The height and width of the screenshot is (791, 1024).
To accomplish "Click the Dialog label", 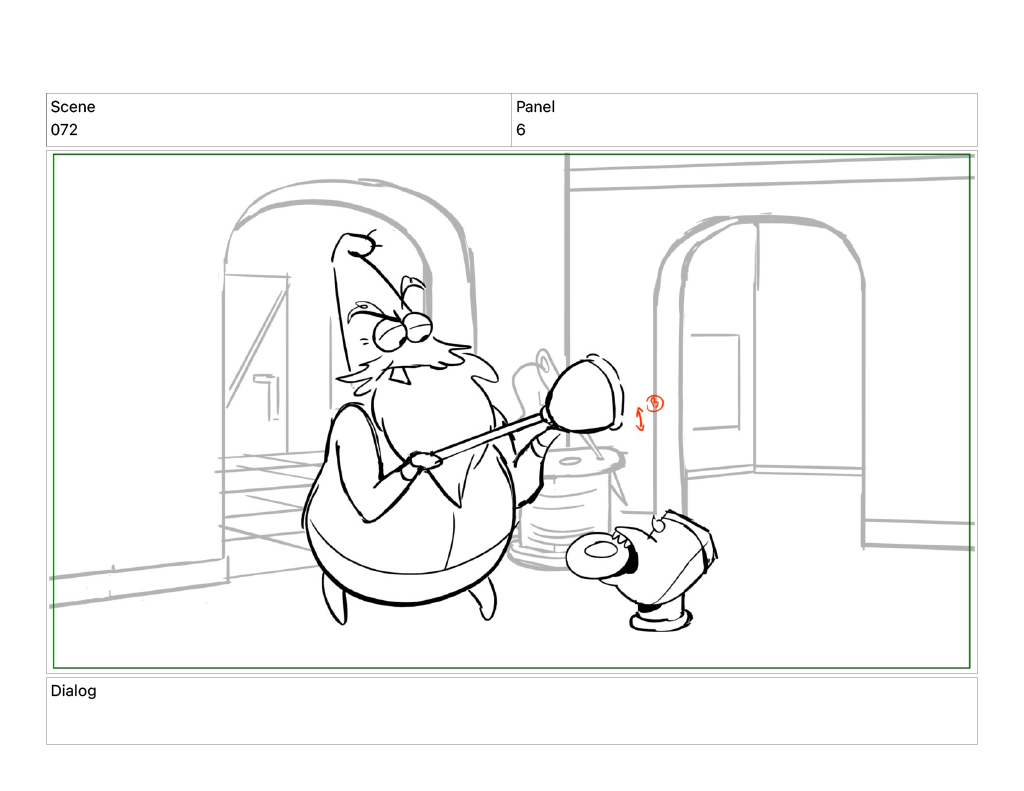I will pos(74,691).
